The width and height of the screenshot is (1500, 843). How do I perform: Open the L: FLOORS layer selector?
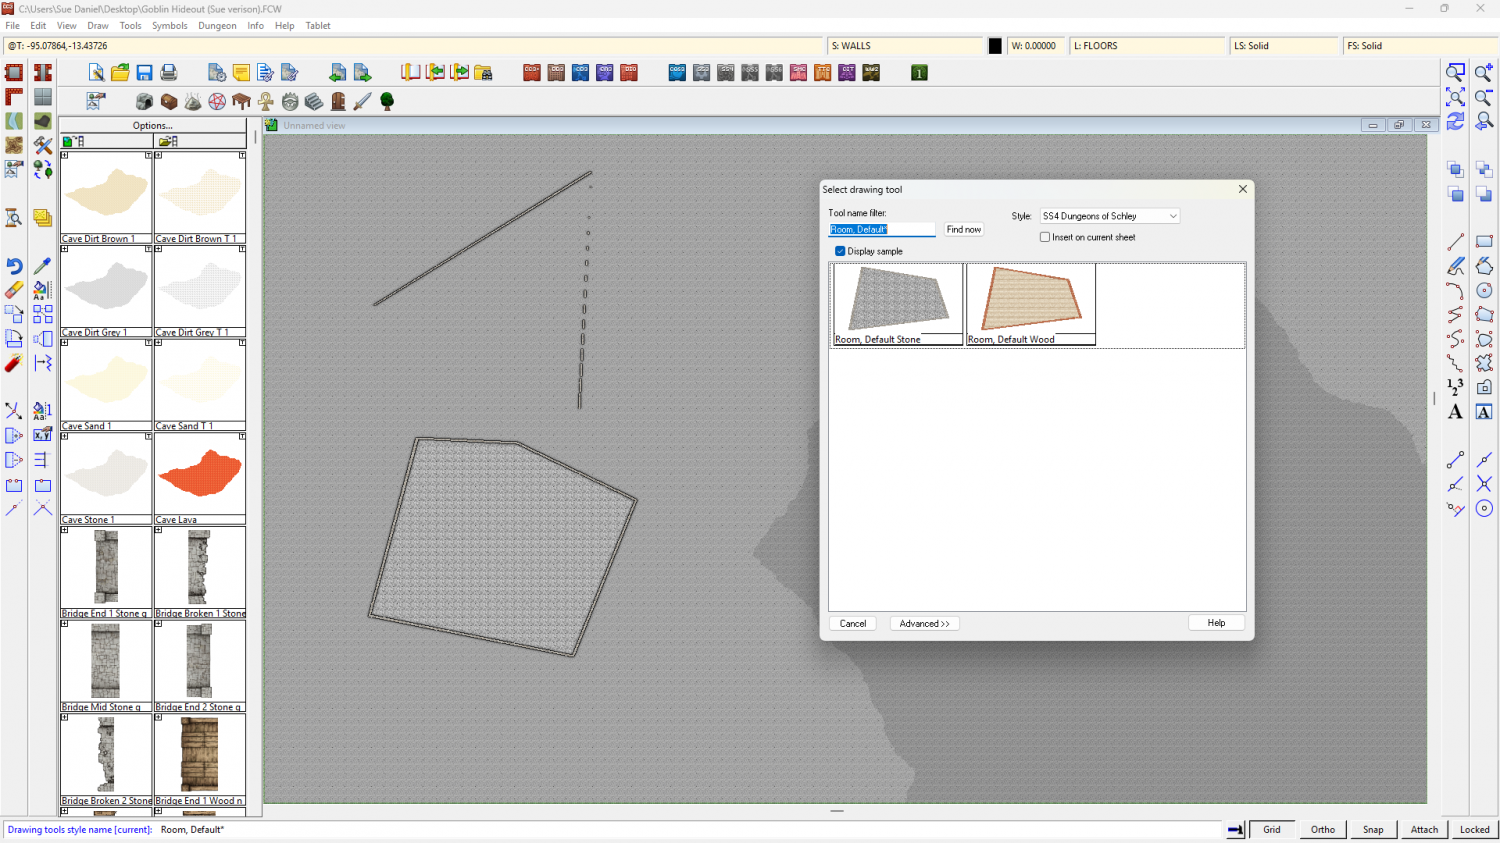pyautogui.click(x=1147, y=46)
